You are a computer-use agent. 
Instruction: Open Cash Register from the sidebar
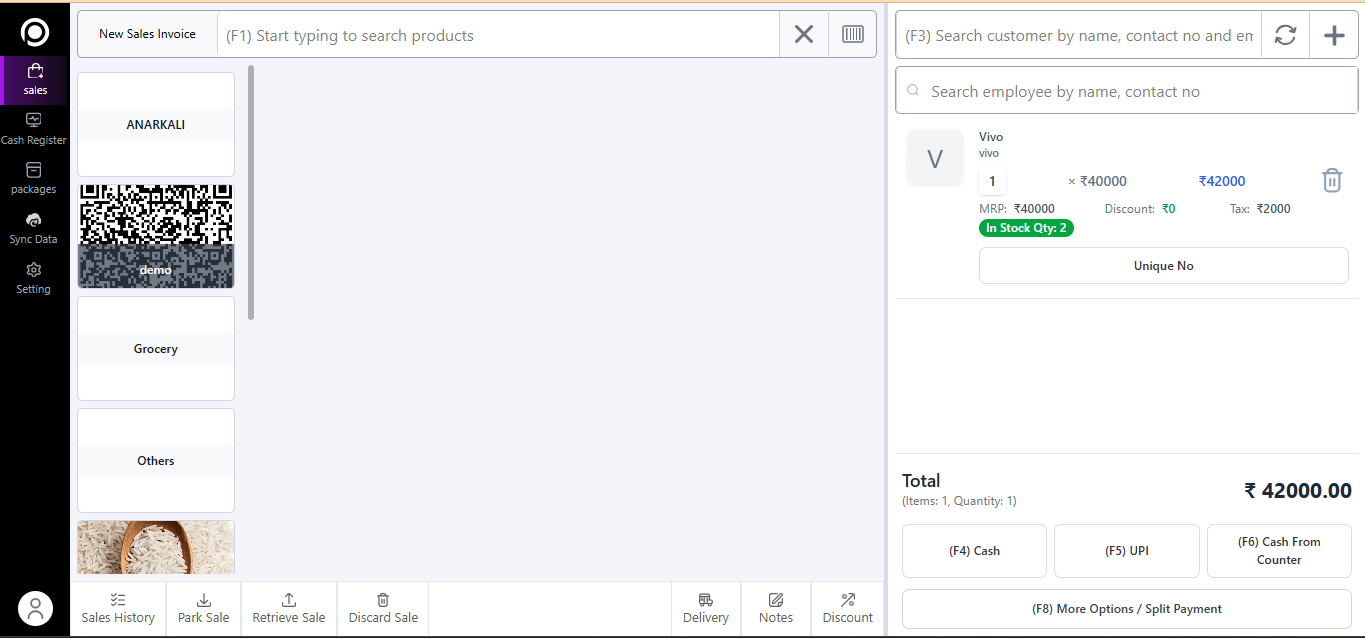(x=34, y=129)
